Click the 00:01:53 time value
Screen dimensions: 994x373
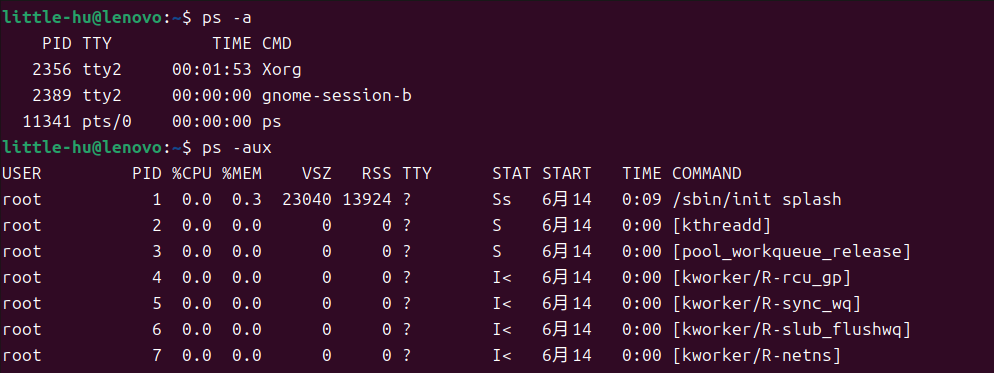pyautogui.click(x=212, y=70)
